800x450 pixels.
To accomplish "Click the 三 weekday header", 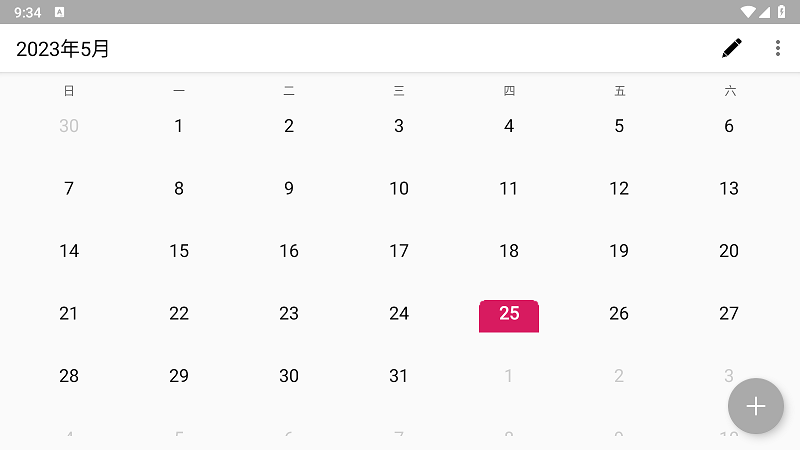I will click(399, 91).
